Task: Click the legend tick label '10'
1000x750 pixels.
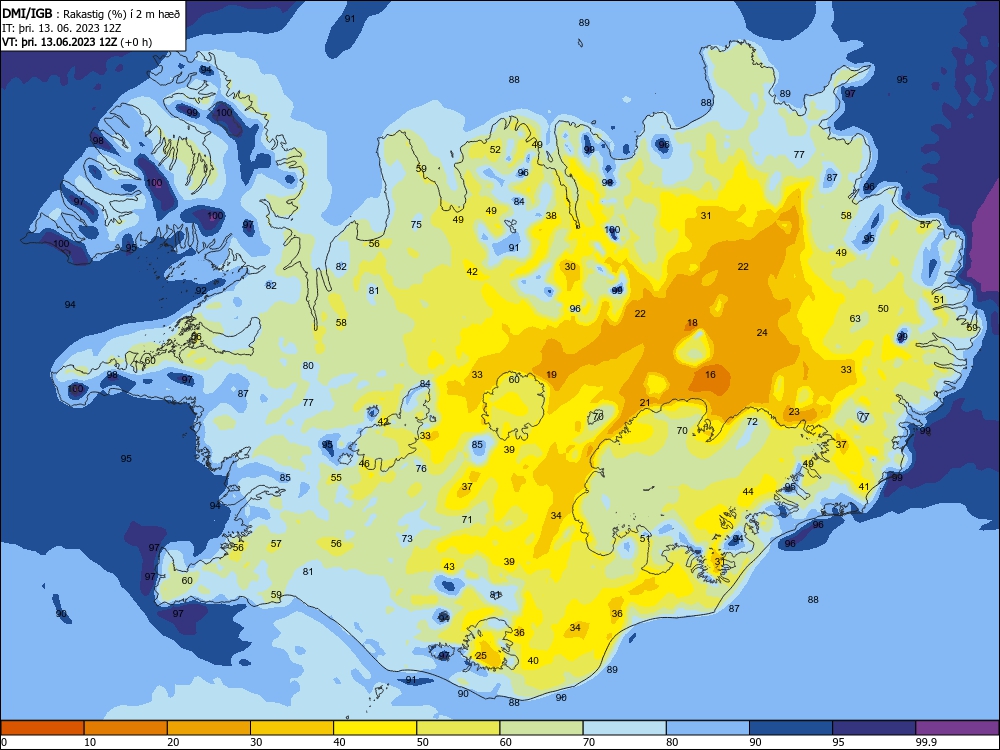Action: [90, 742]
